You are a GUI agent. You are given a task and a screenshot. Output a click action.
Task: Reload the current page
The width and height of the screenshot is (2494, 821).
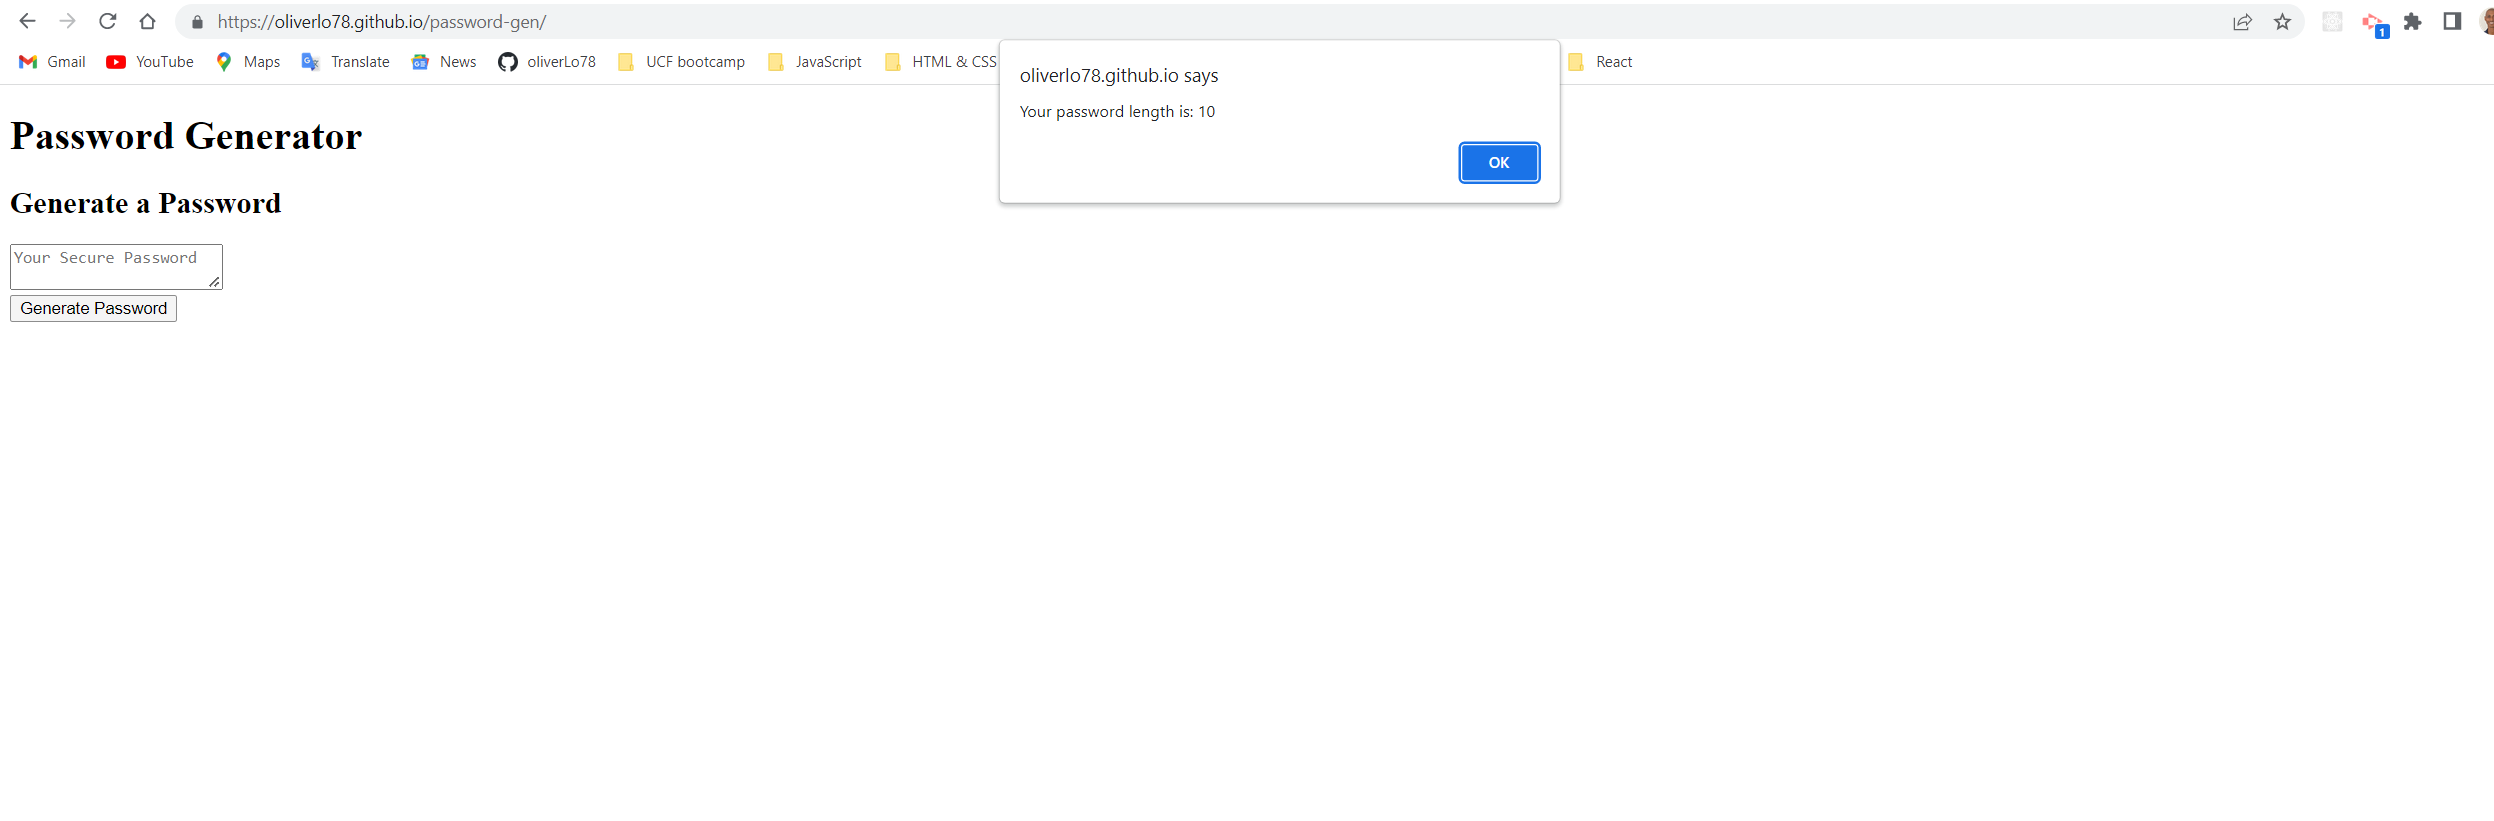coord(107,20)
